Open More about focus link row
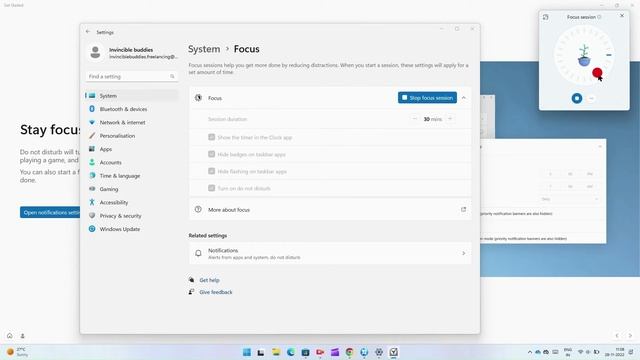Viewport: 640px width, 360px height. [330, 209]
